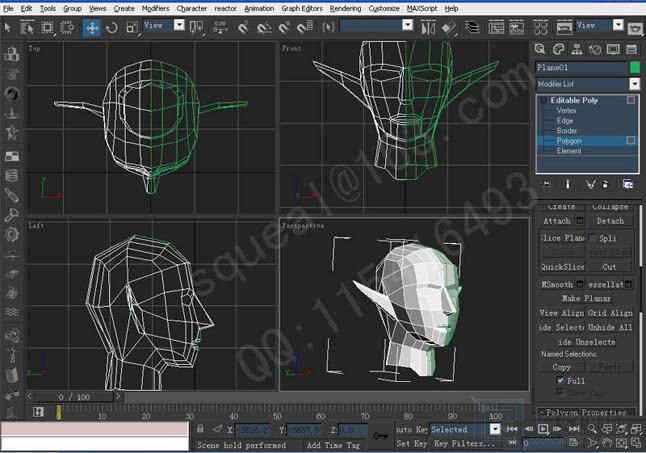The width and height of the screenshot is (646, 453).
Task: Click the Plane01 object name field
Action: pos(581,67)
